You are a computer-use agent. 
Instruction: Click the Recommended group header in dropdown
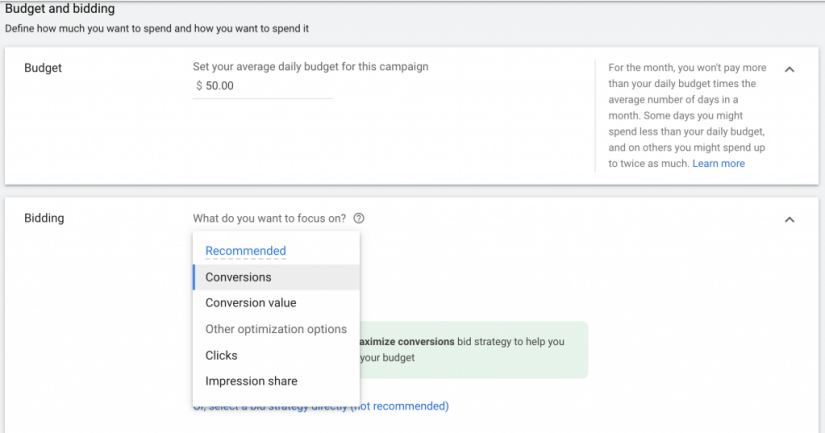click(245, 251)
